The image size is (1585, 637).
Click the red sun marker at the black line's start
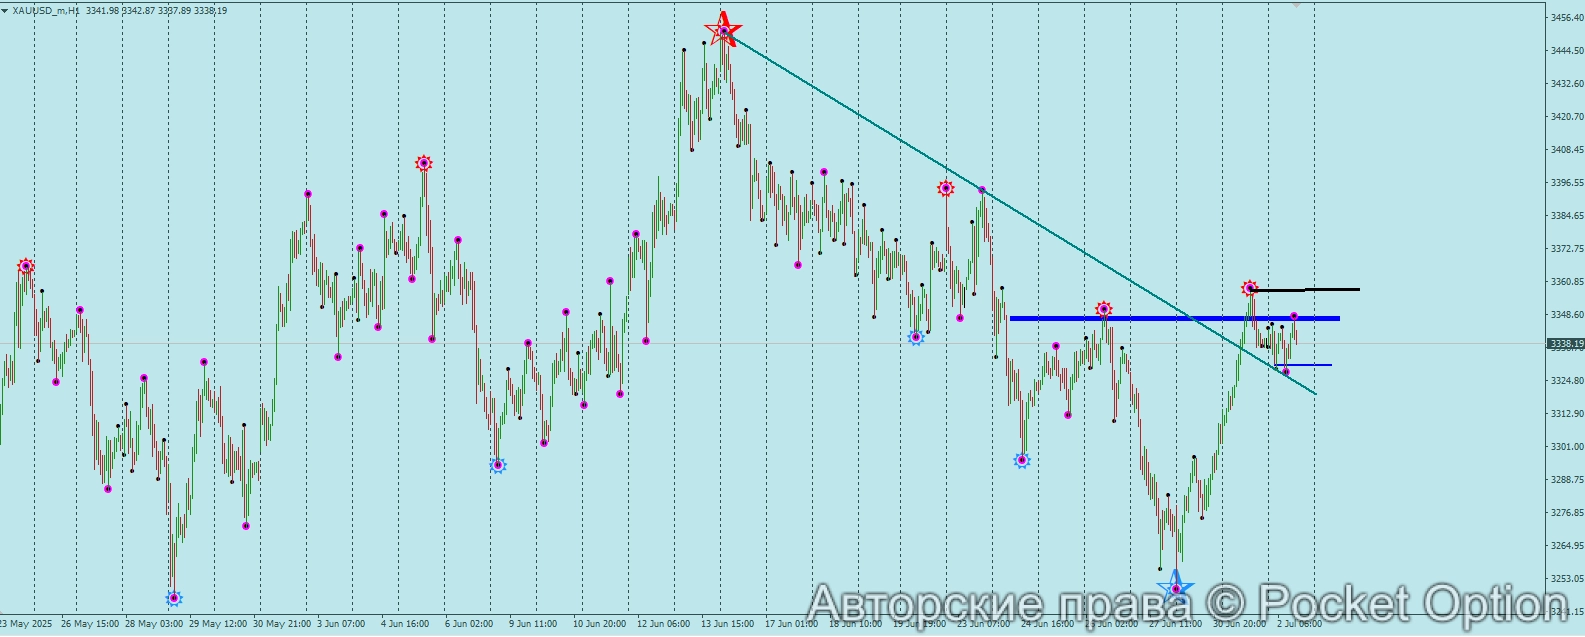(x=1250, y=288)
